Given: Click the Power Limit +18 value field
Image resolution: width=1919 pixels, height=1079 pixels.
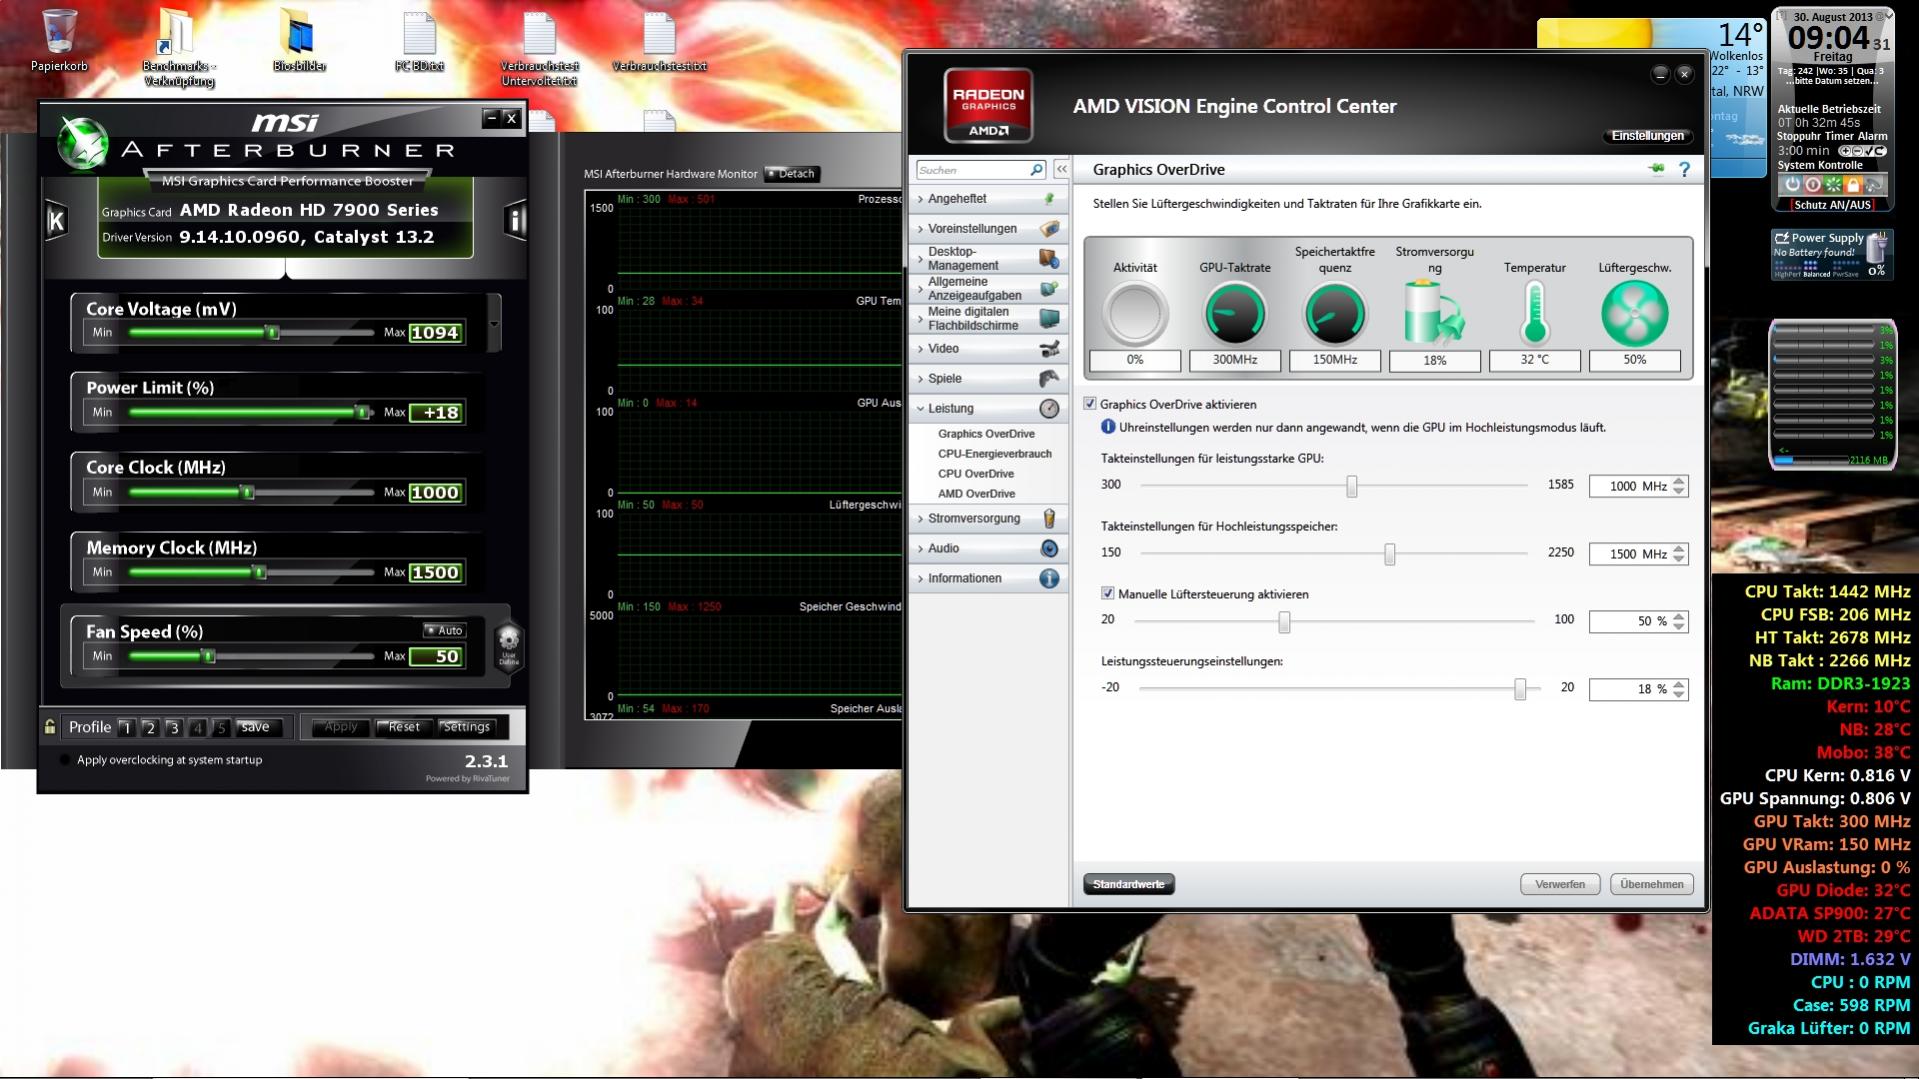Looking at the screenshot, I should [435, 413].
